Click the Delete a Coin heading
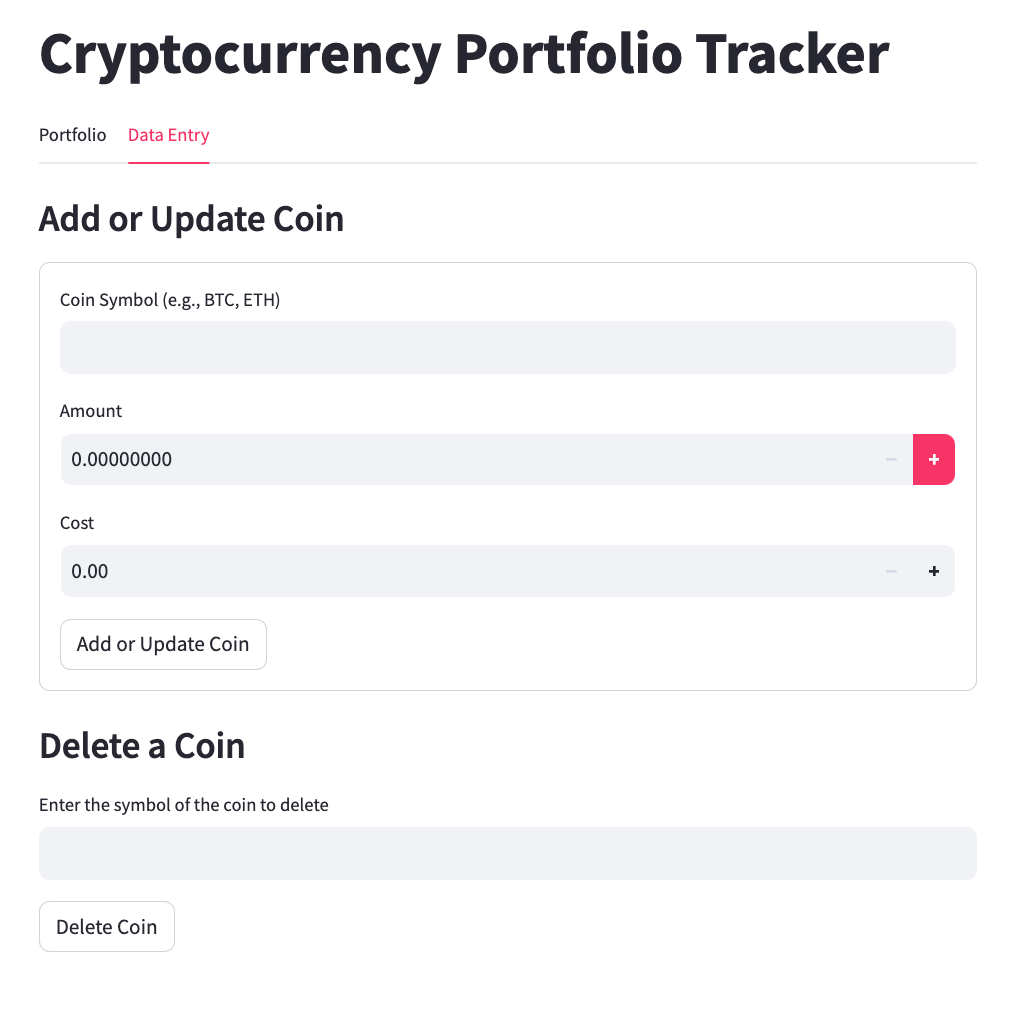This screenshot has height=1012, width=1016. pyautogui.click(x=142, y=745)
